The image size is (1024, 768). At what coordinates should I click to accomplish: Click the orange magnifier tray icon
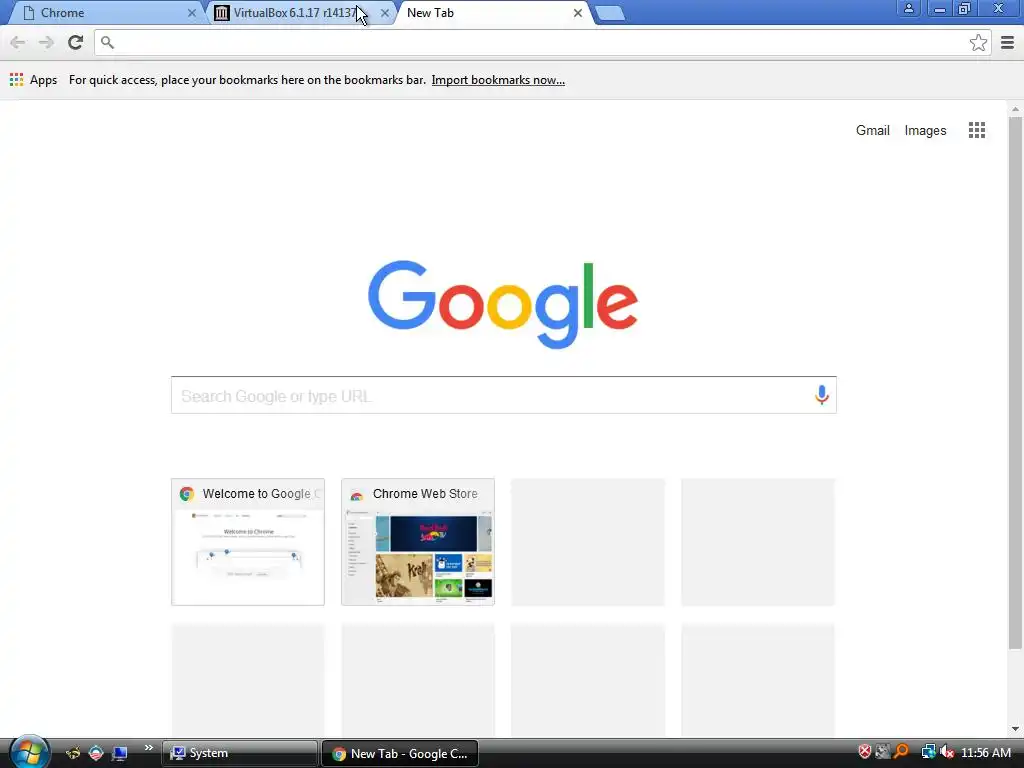901,752
